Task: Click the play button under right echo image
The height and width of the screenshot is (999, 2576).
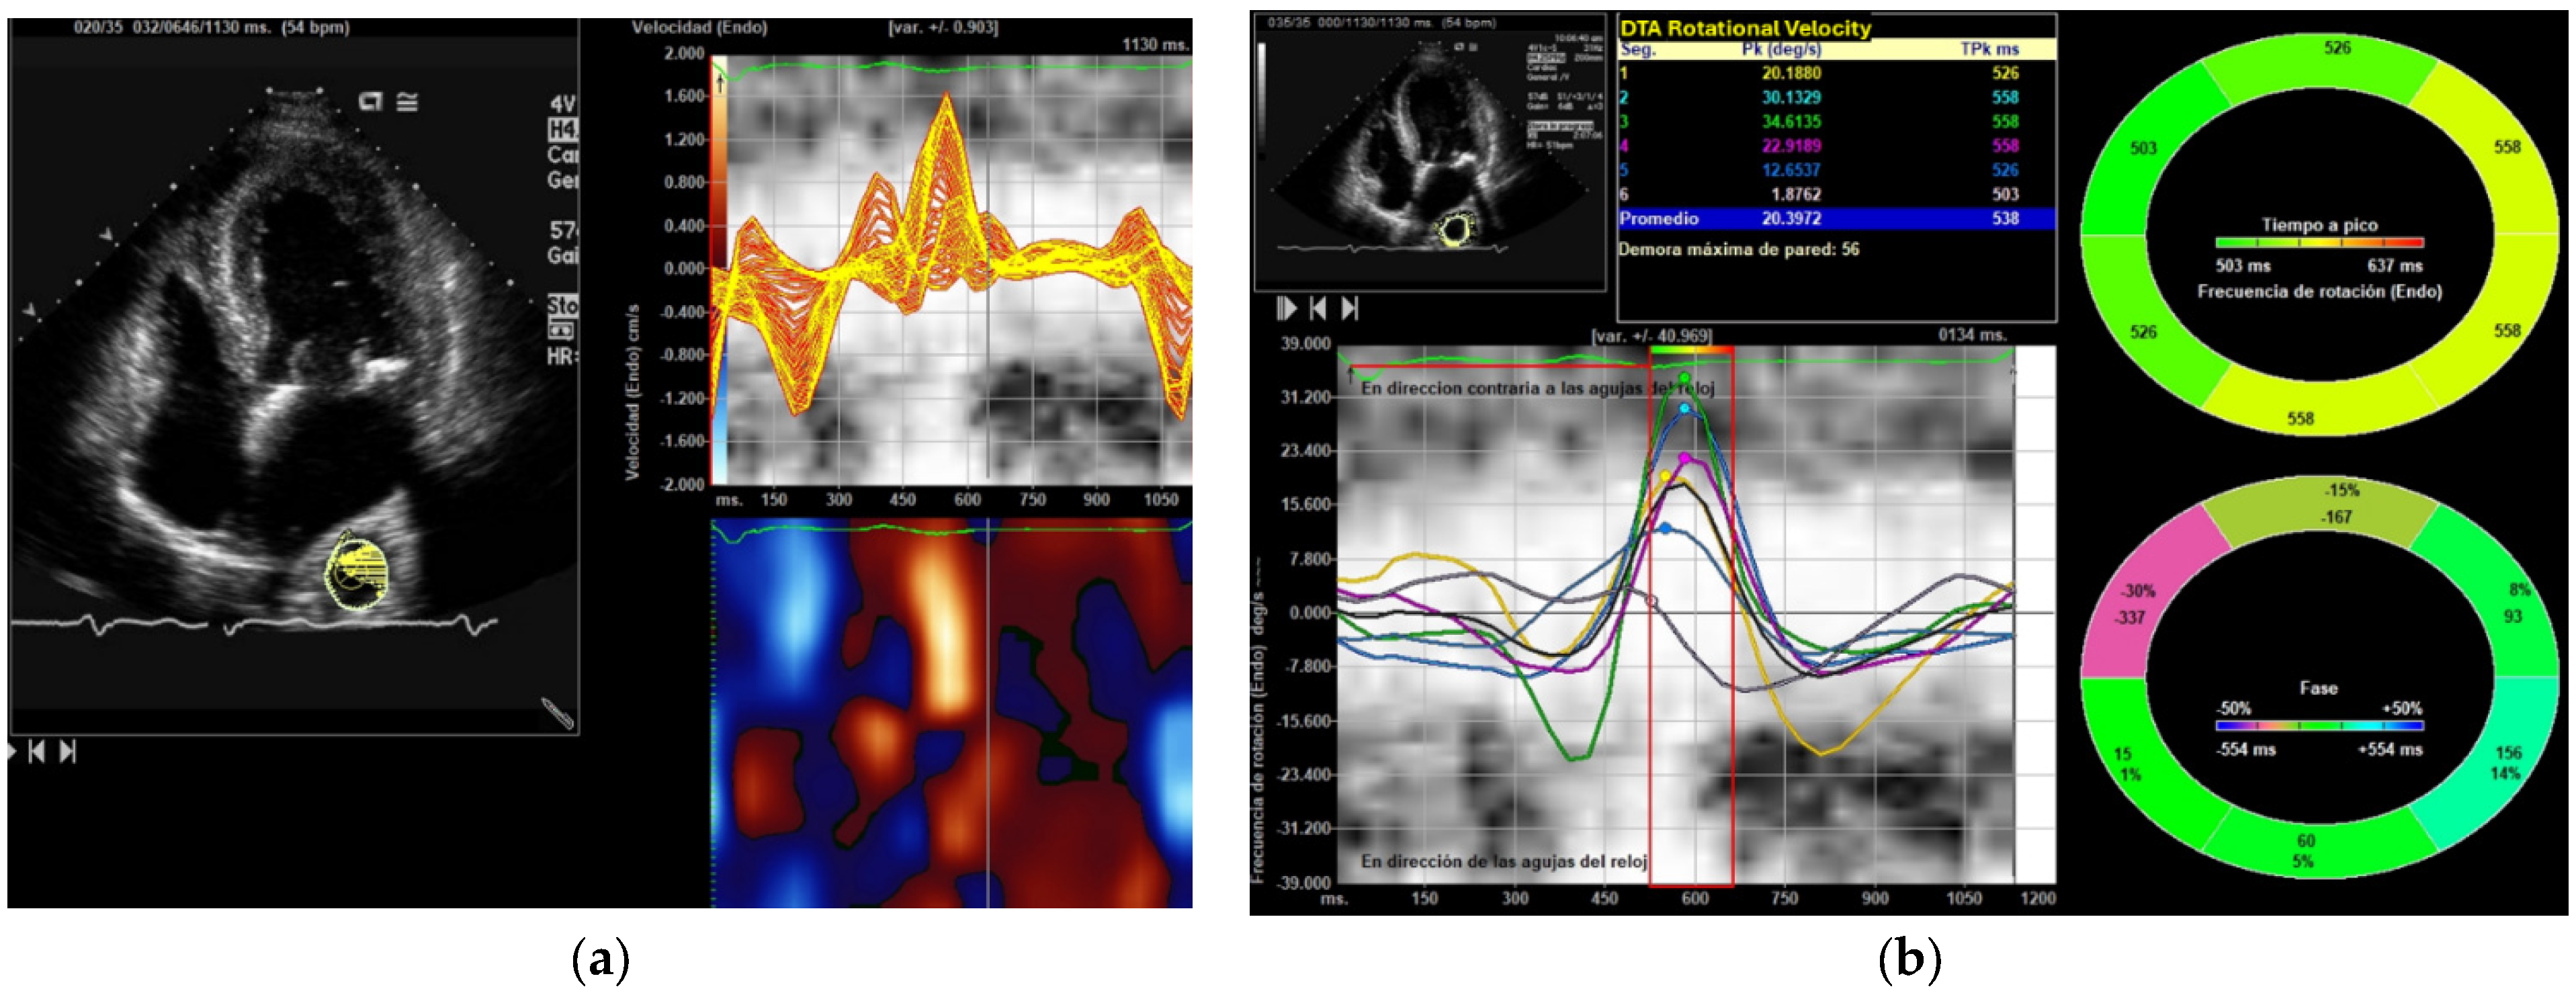Action: [1287, 309]
